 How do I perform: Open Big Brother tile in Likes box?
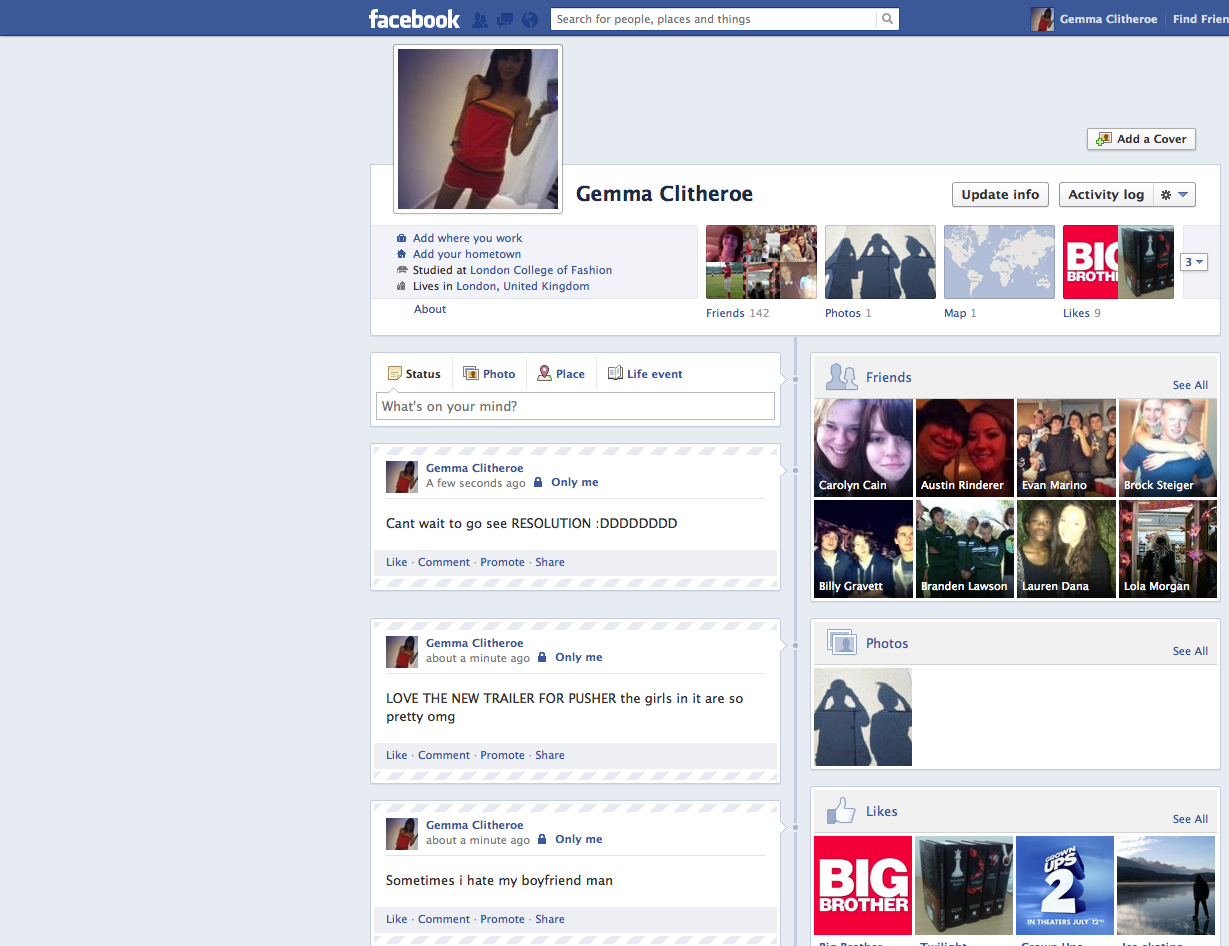[x=863, y=885]
